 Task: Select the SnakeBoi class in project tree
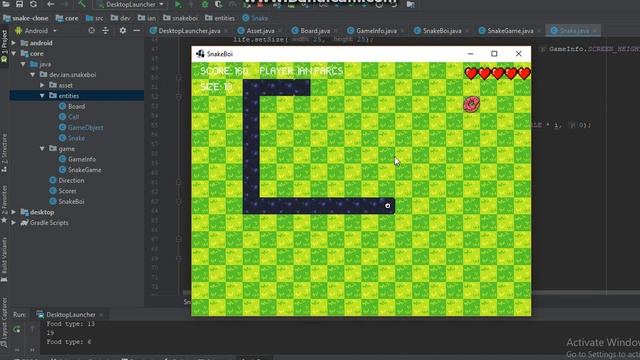(x=67, y=202)
